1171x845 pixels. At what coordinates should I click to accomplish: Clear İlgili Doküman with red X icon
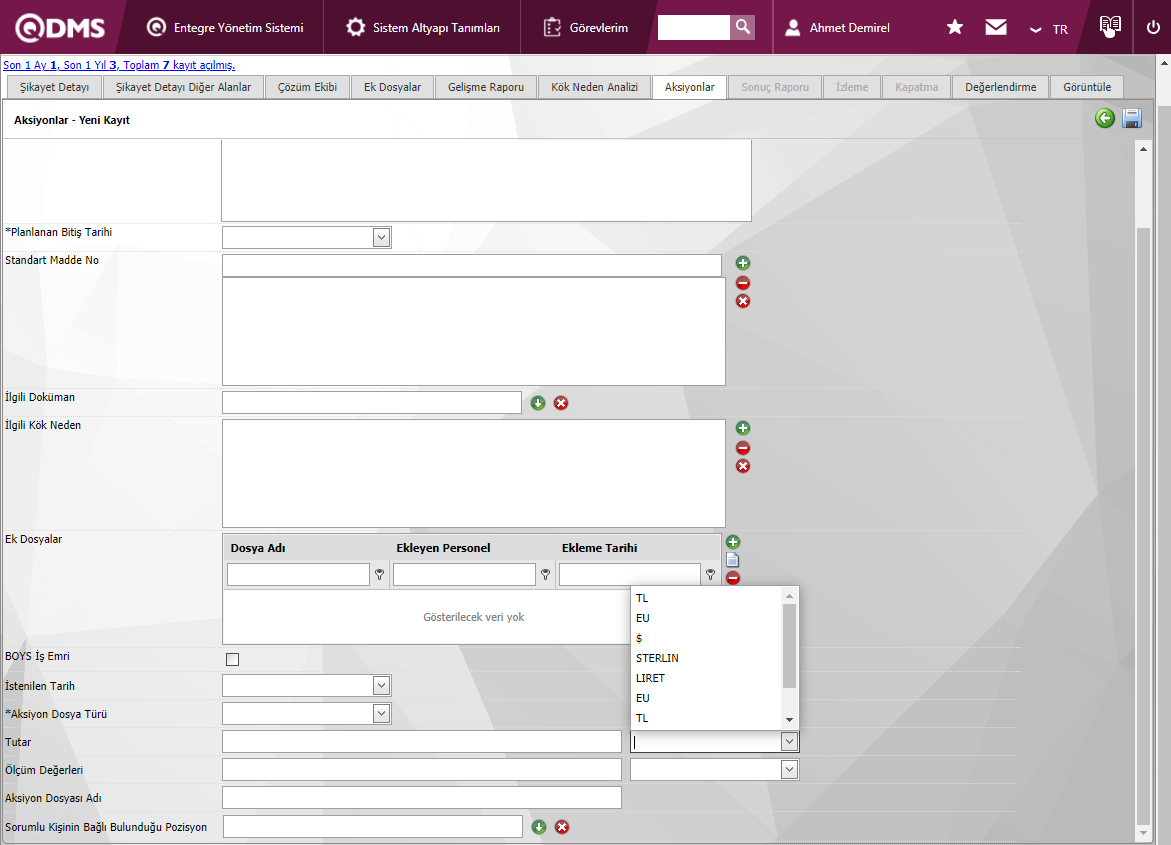(x=561, y=403)
